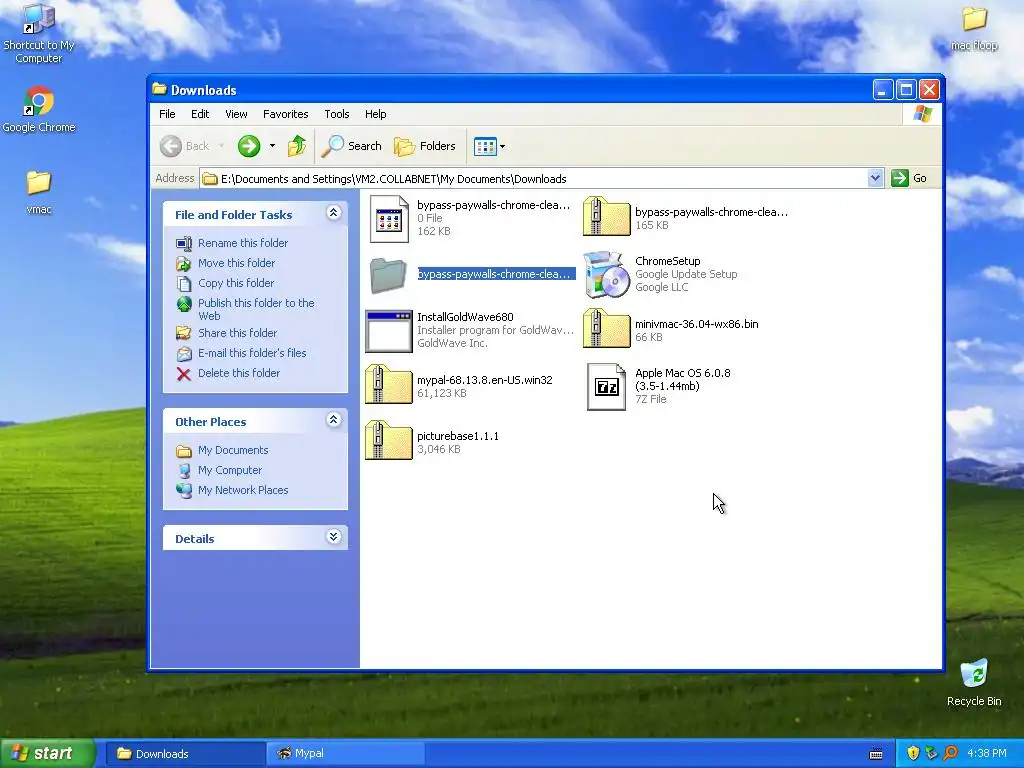Select the bypass-paywalls 165 KB zip icon
The image size is (1024, 768).
tap(606, 216)
